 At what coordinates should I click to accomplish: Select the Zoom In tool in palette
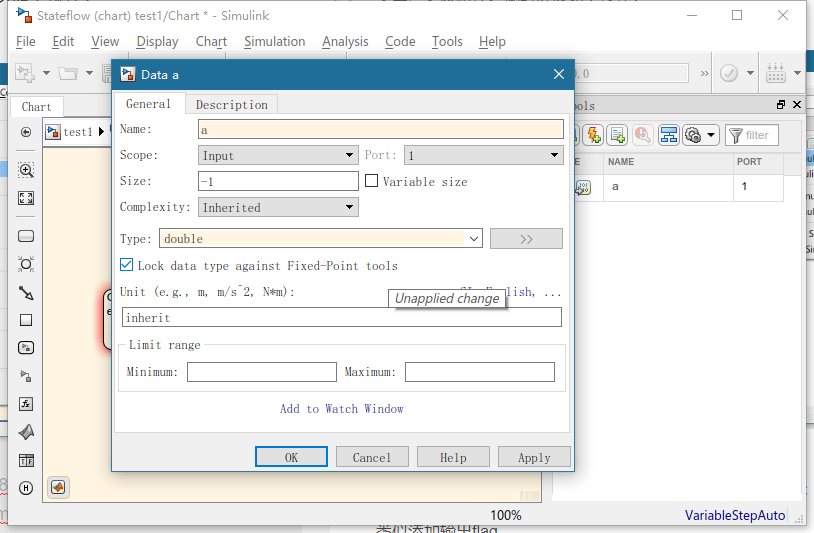click(26, 170)
